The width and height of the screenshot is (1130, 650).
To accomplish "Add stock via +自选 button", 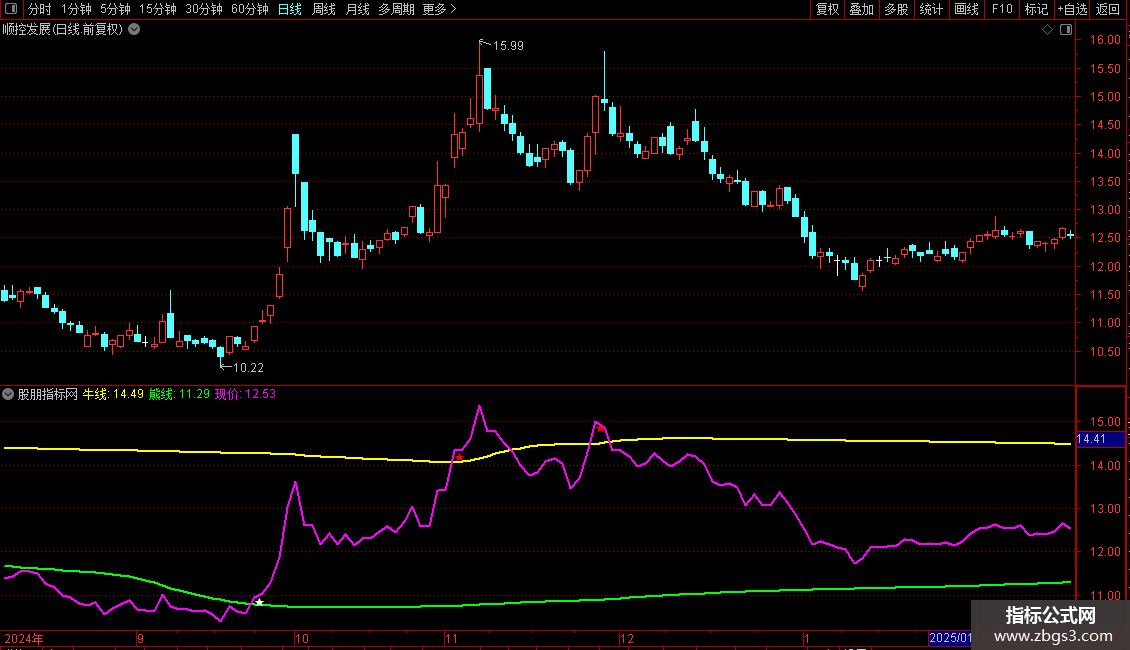I will 1072,9.
